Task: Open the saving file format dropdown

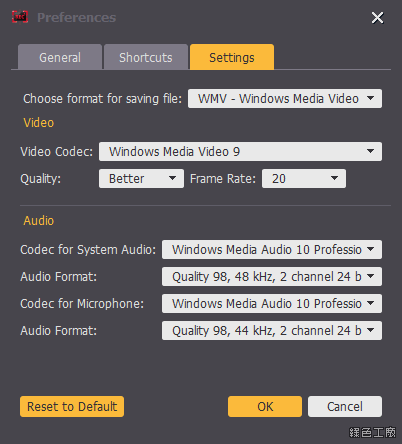Action: (x=285, y=98)
